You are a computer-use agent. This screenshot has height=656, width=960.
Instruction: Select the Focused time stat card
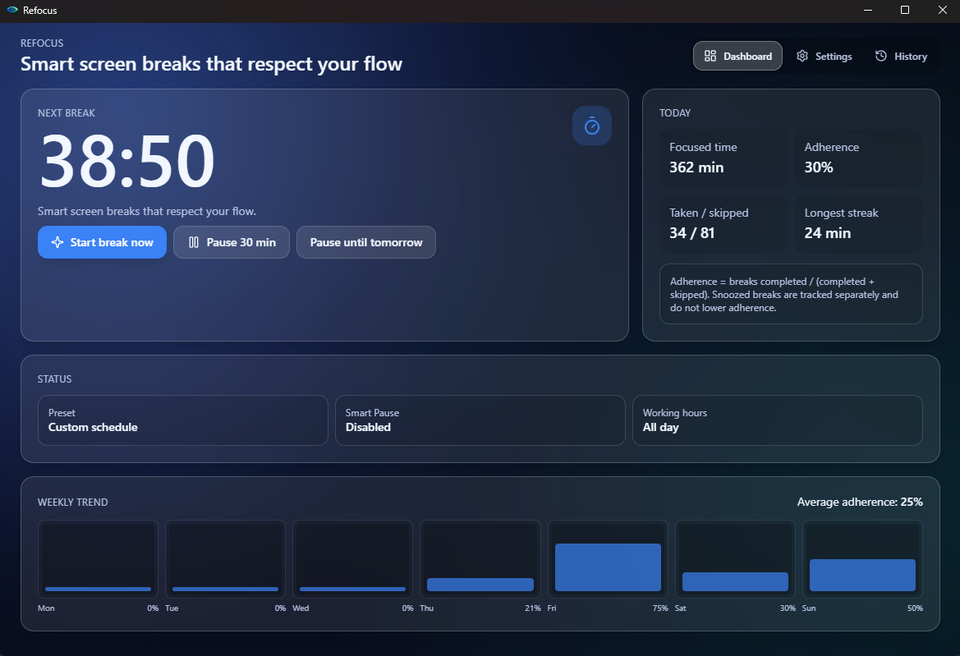click(x=723, y=160)
